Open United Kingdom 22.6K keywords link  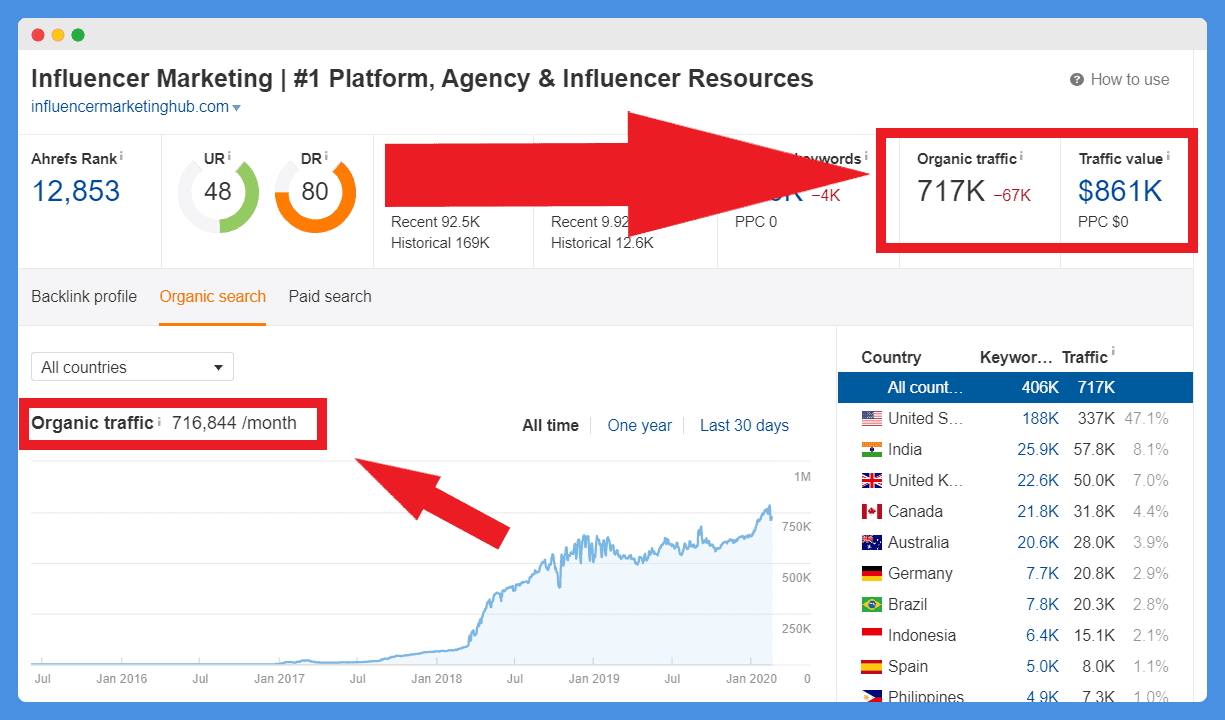[1039, 480]
